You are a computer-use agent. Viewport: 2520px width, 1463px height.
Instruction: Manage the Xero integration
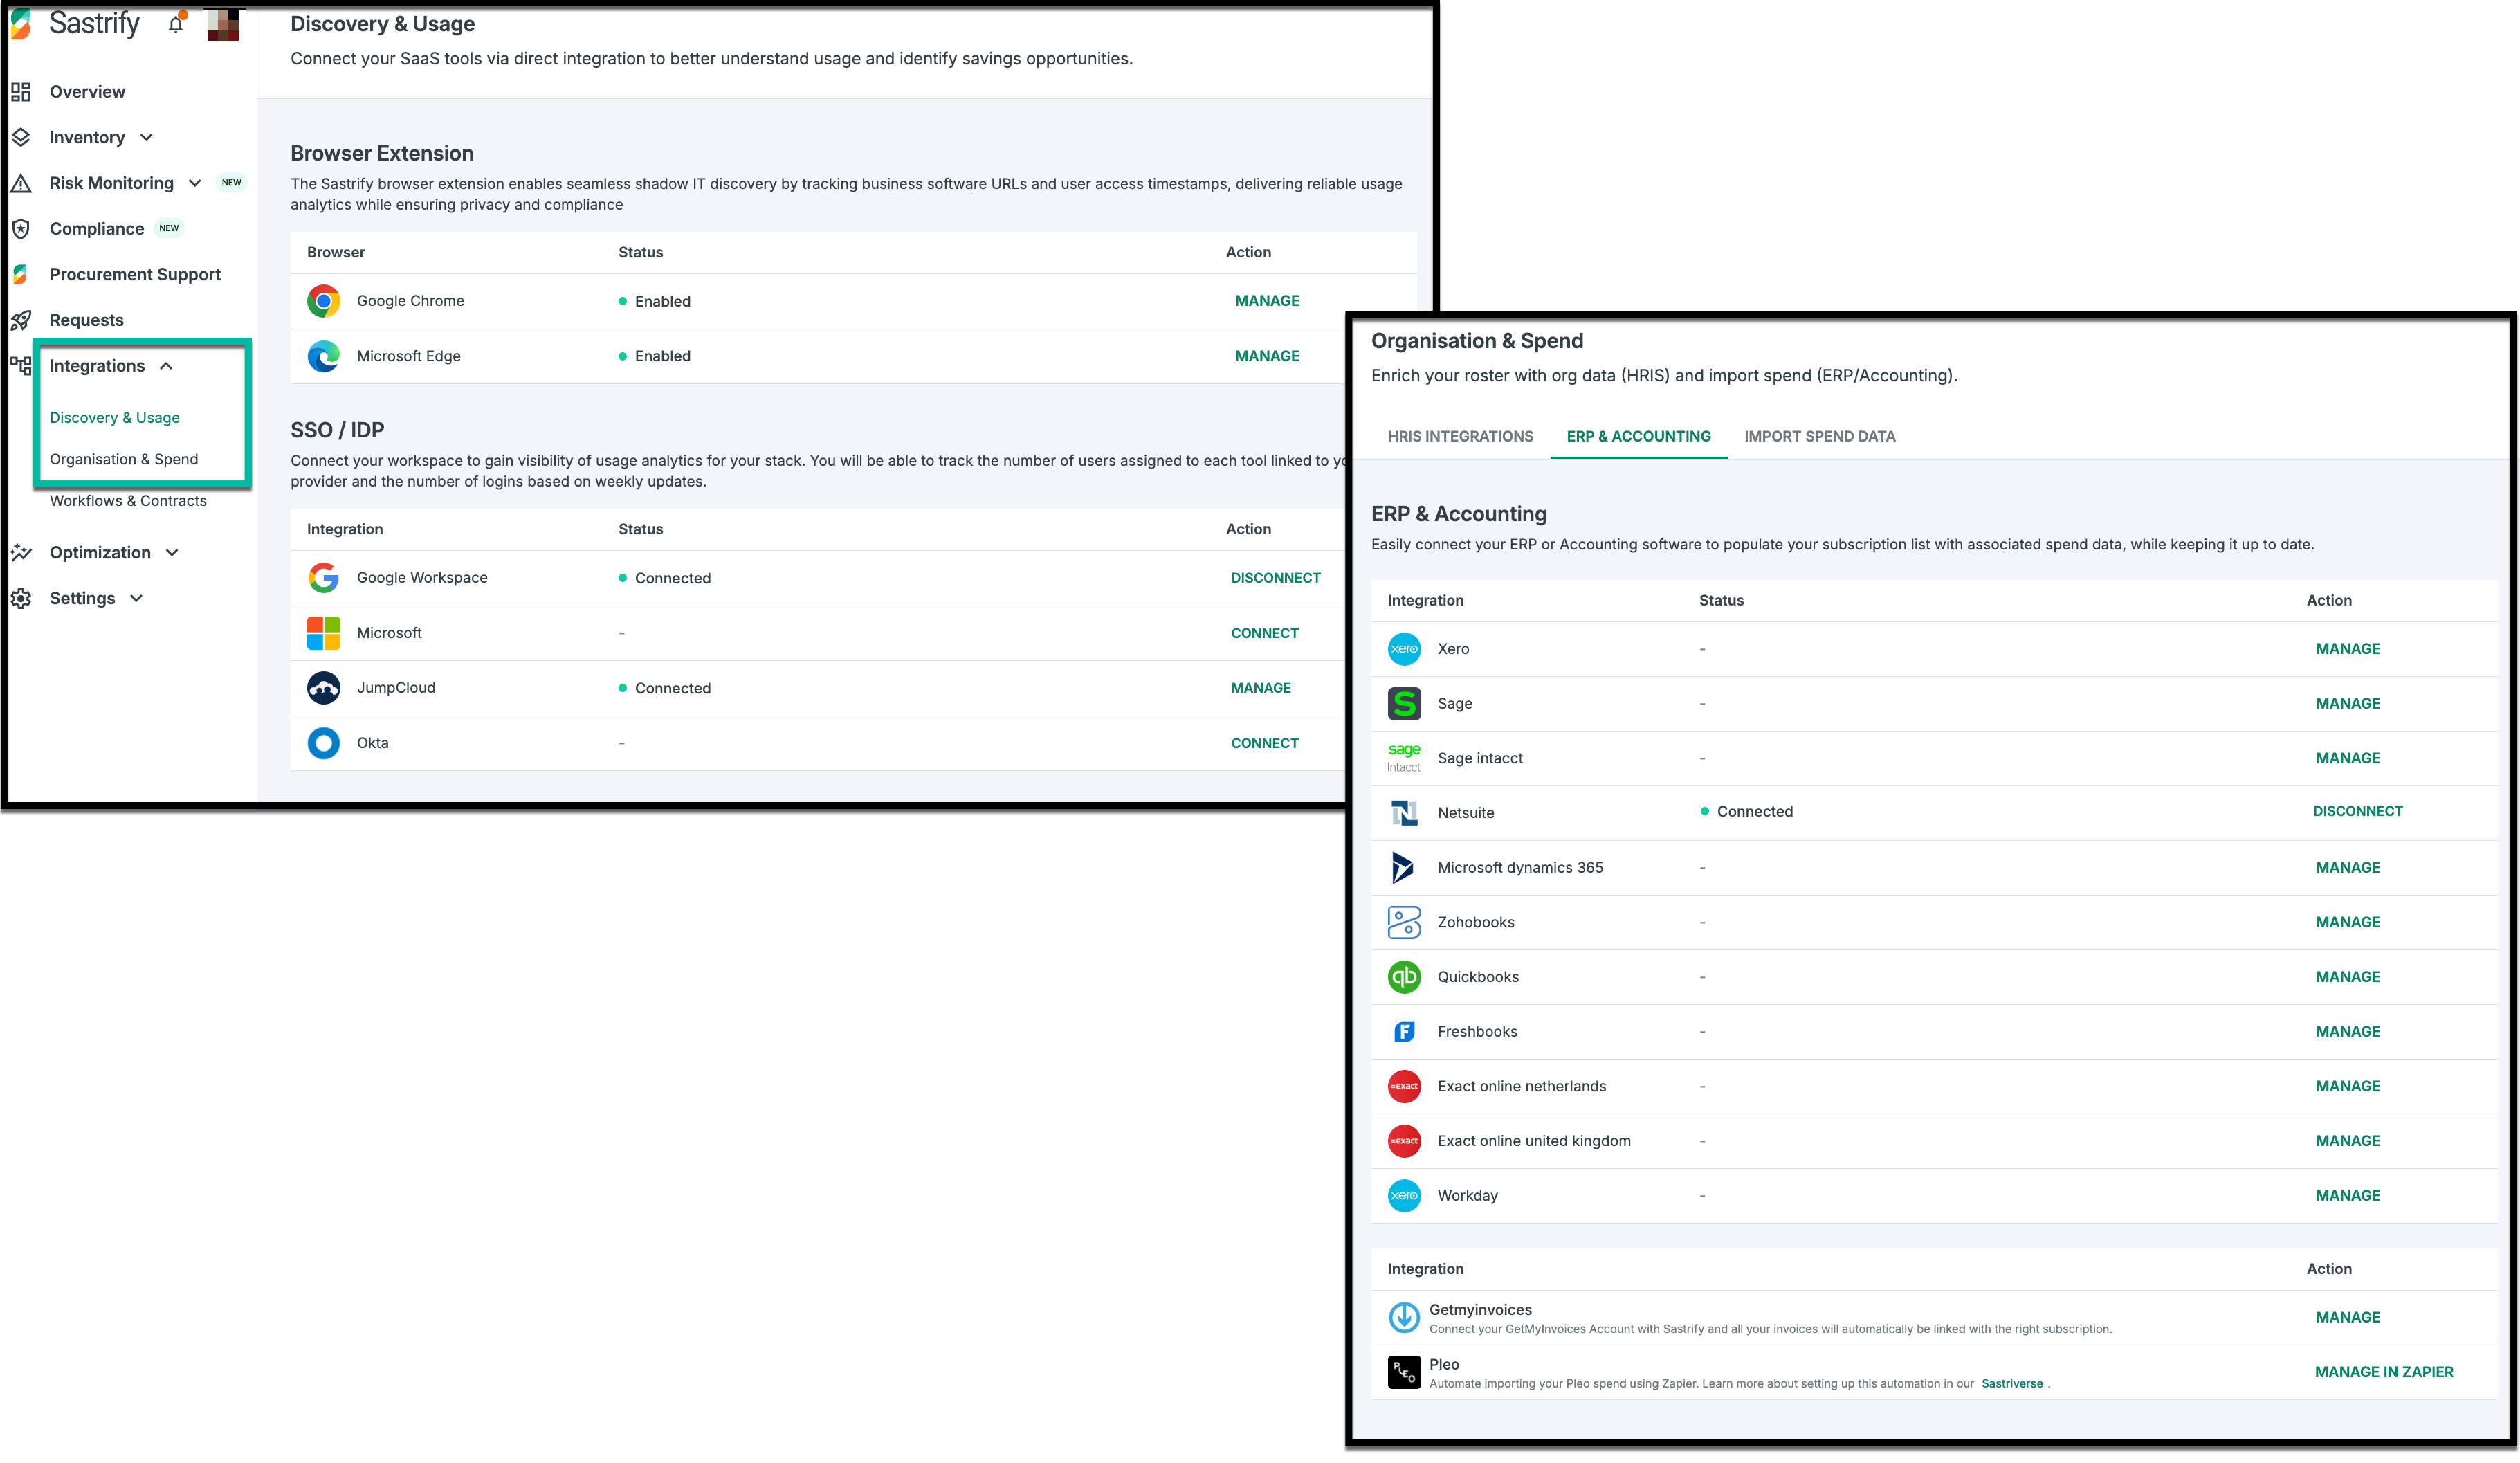2347,649
